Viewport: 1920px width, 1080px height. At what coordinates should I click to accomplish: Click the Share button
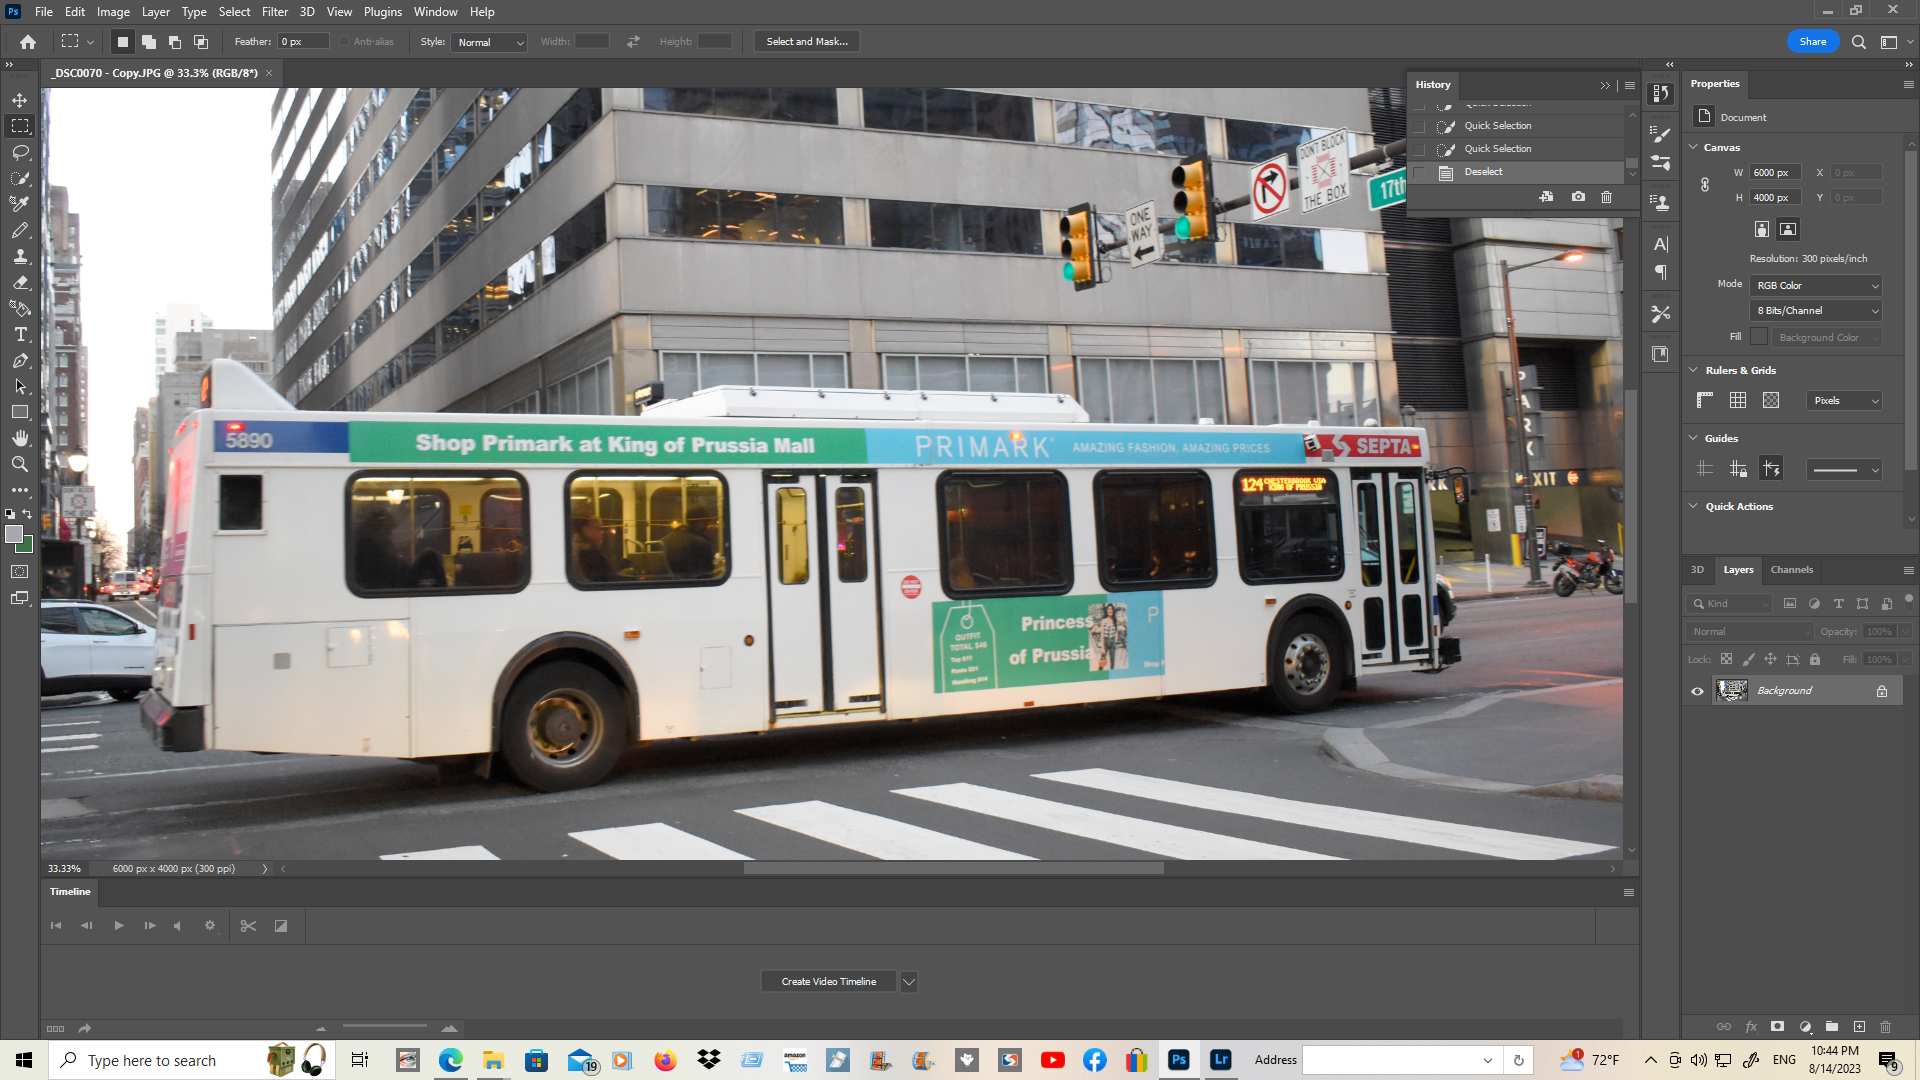pyautogui.click(x=1813, y=42)
